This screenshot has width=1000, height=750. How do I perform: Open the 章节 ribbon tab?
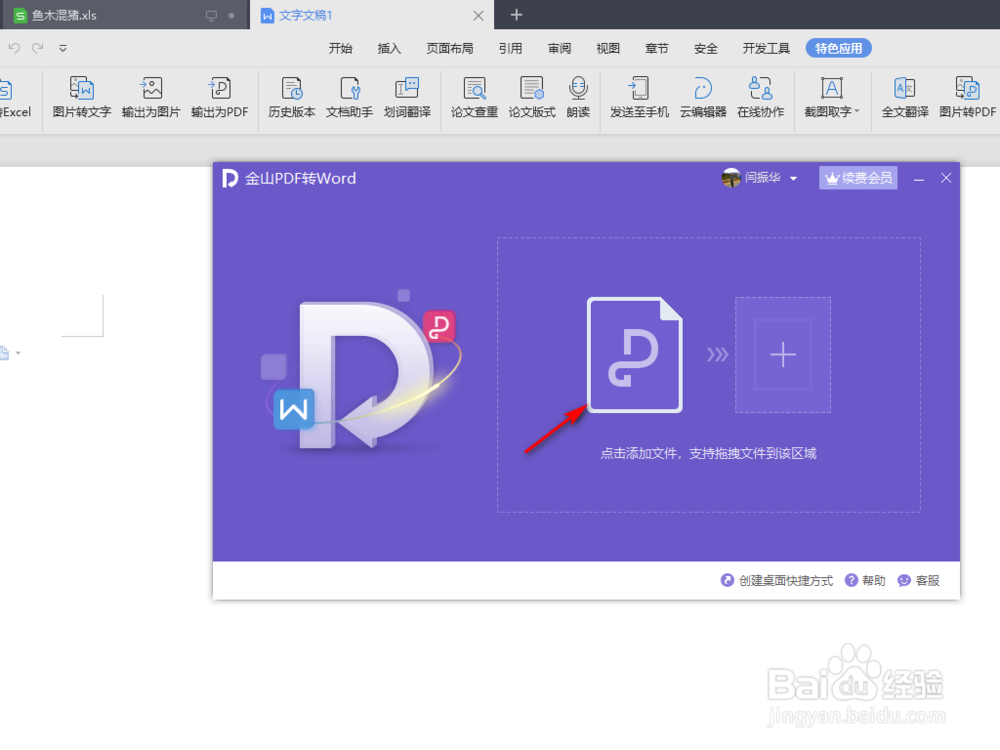[x=656, y=48]
